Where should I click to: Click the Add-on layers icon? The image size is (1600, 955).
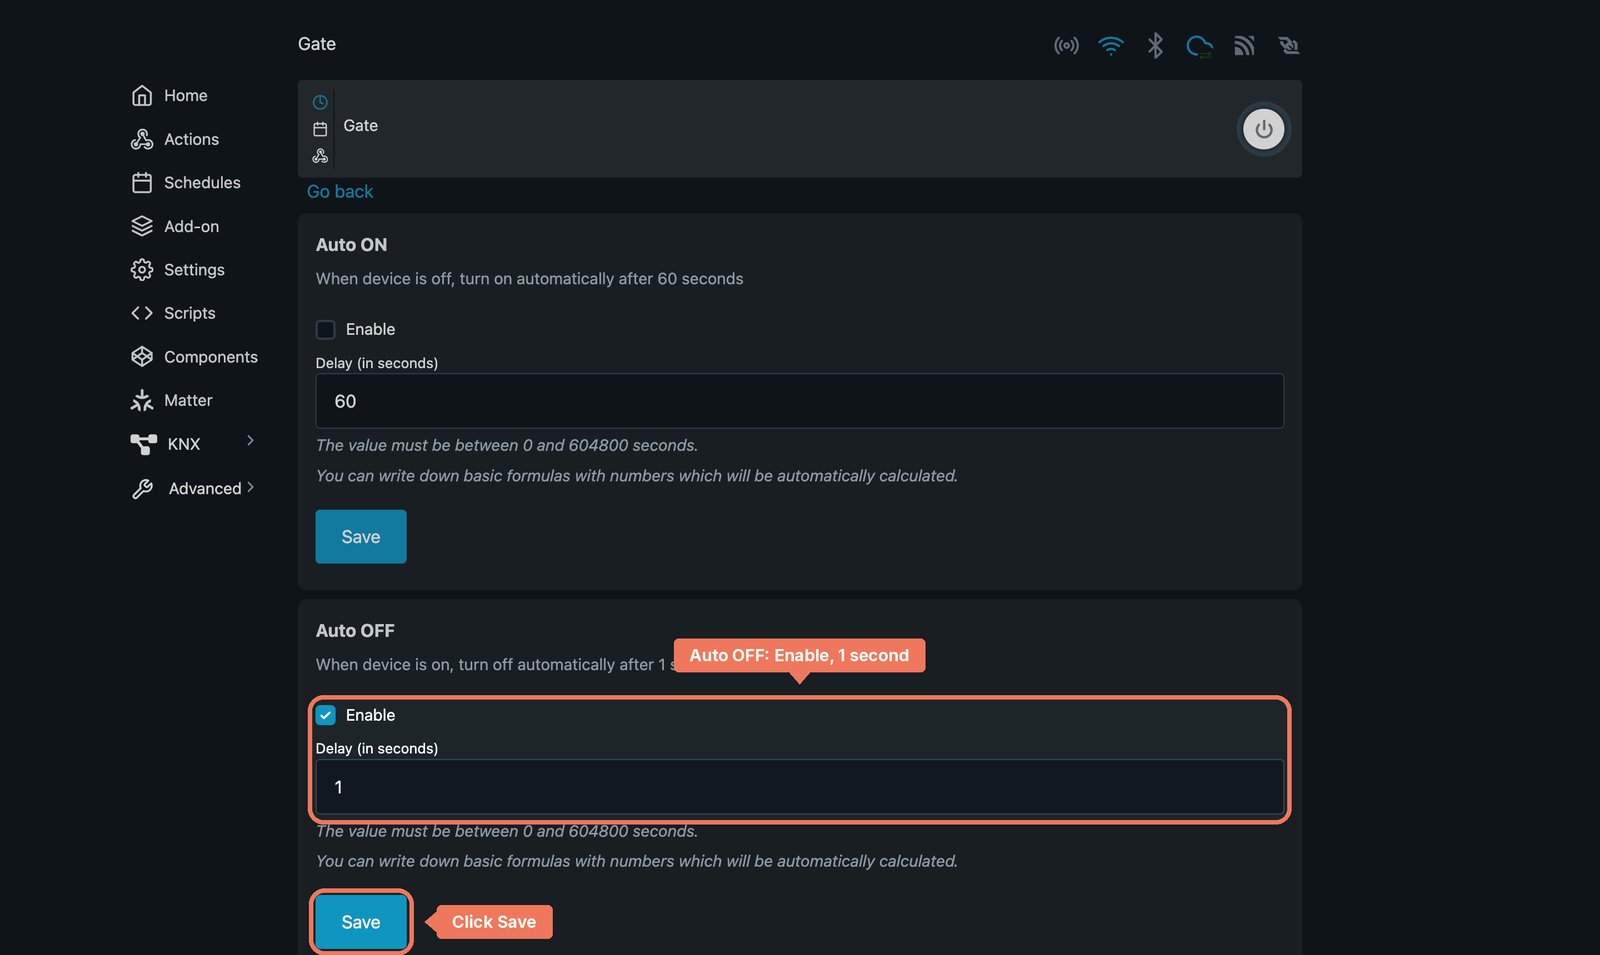[x=142, y=226]
